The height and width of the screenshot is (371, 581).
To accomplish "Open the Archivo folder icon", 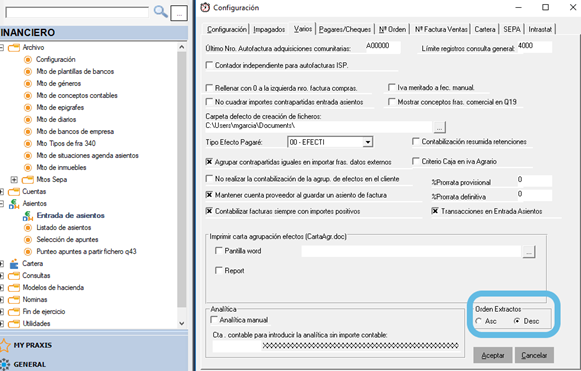I will click(14, 47).
